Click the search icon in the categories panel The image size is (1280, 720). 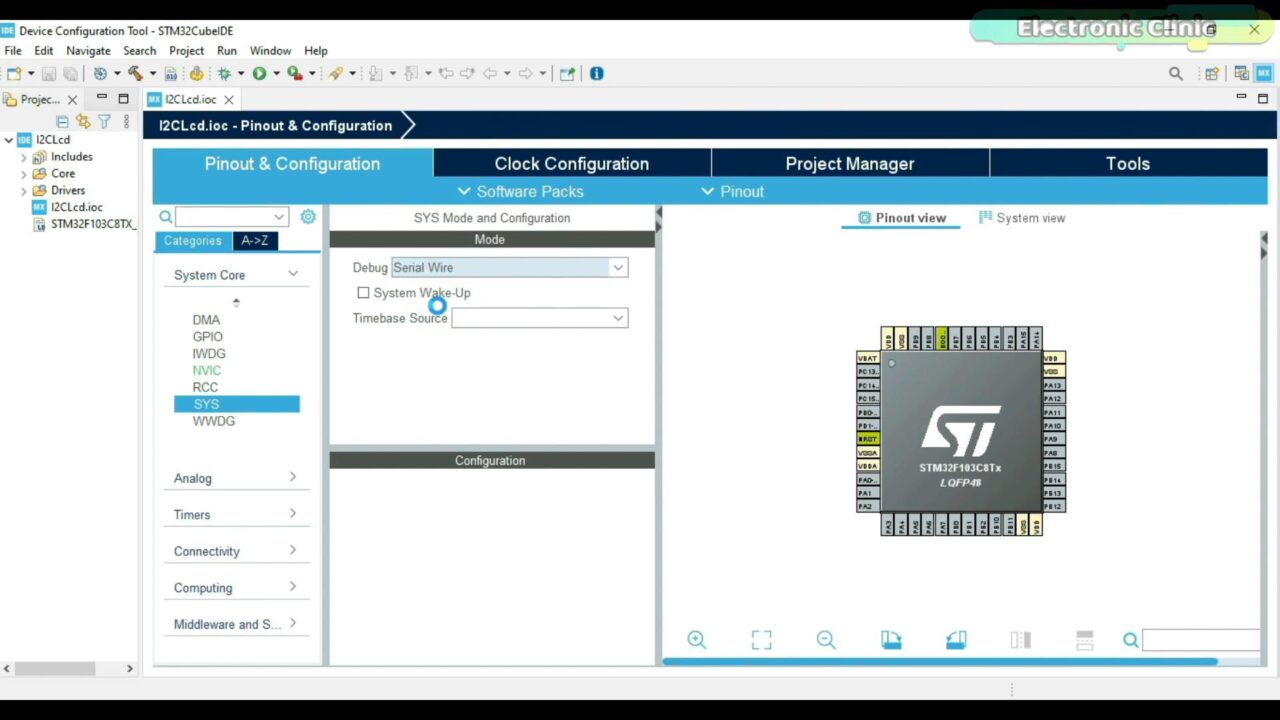click(x=166, y=217)
